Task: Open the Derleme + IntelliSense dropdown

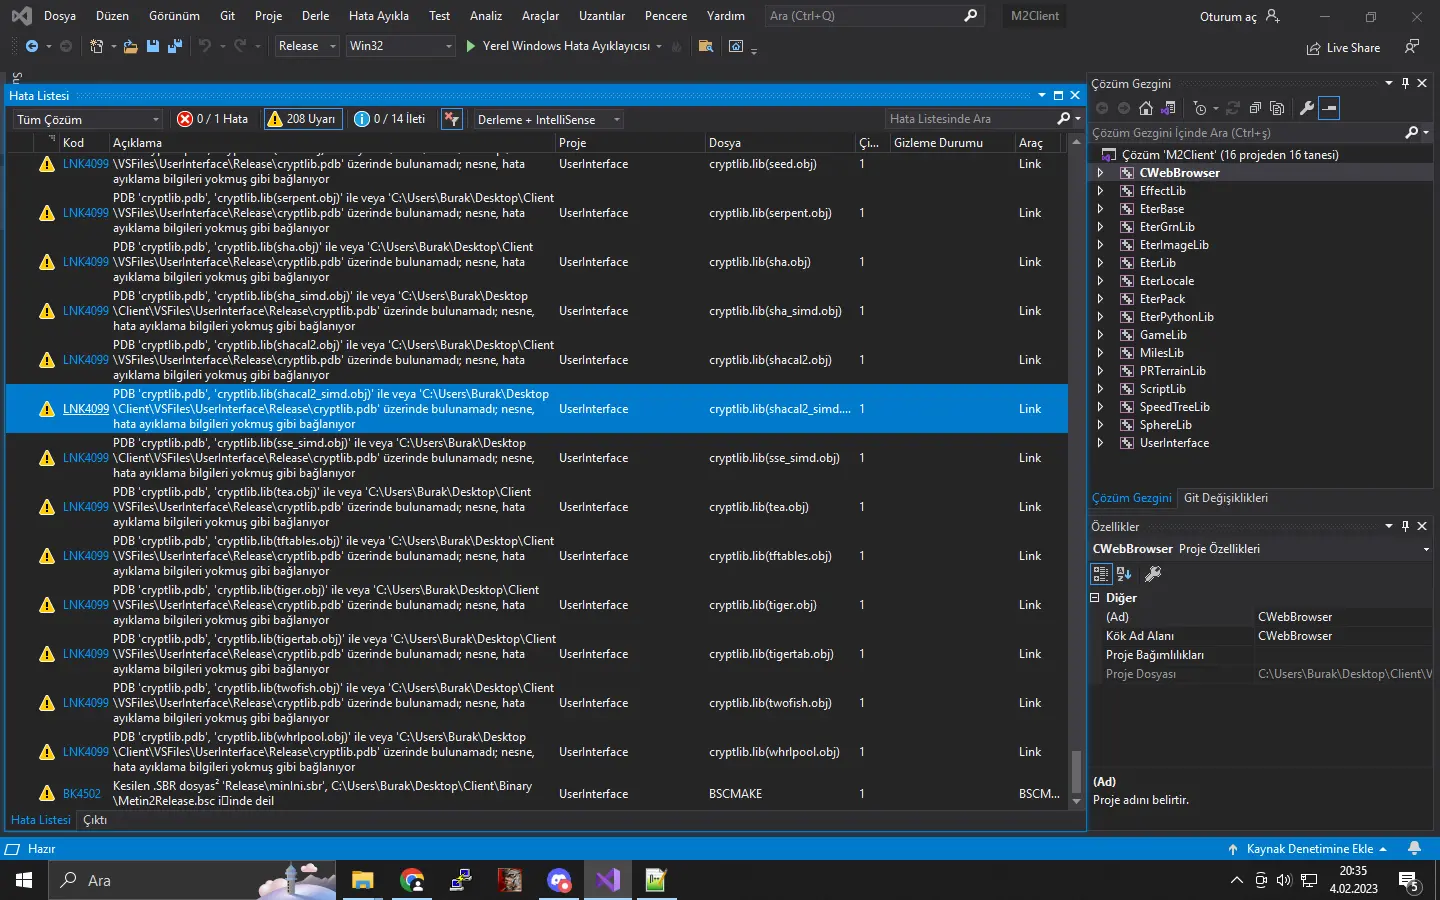Action: [x=548, y=120]
